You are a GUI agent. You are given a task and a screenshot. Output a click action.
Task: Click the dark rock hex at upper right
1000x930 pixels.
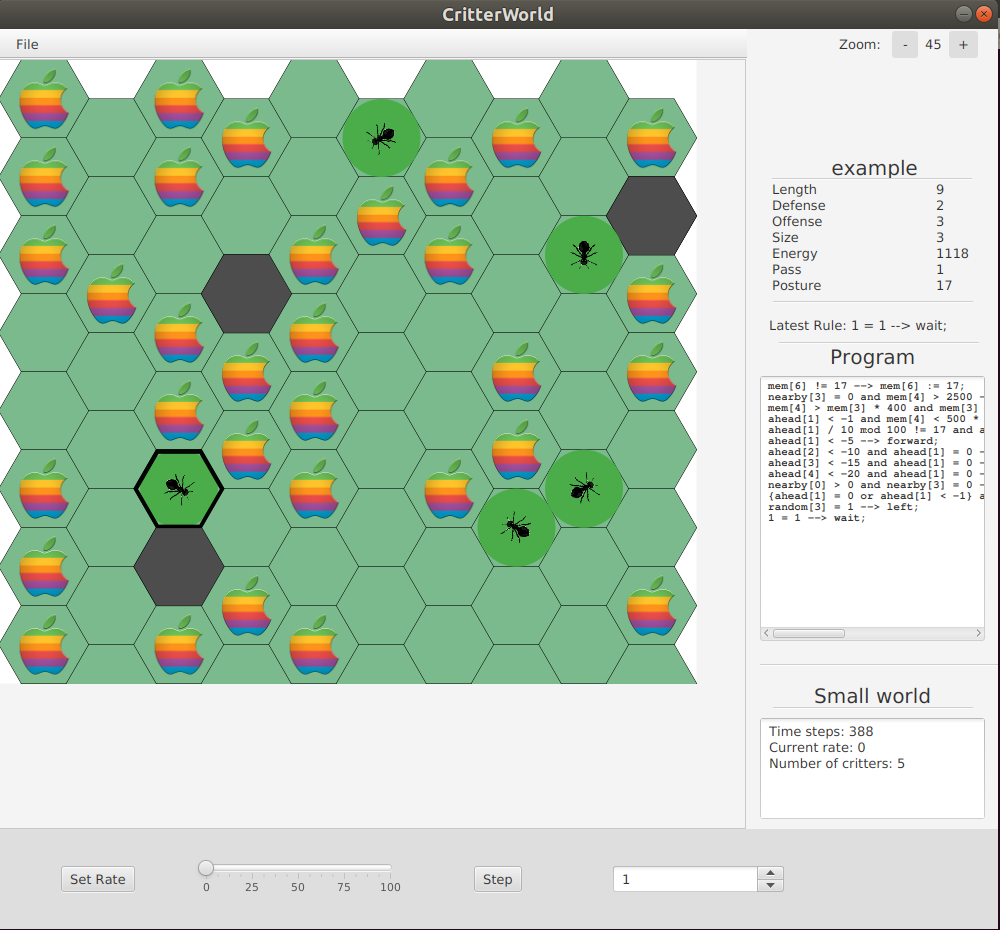pyautogui.click(x=652, y=216)
